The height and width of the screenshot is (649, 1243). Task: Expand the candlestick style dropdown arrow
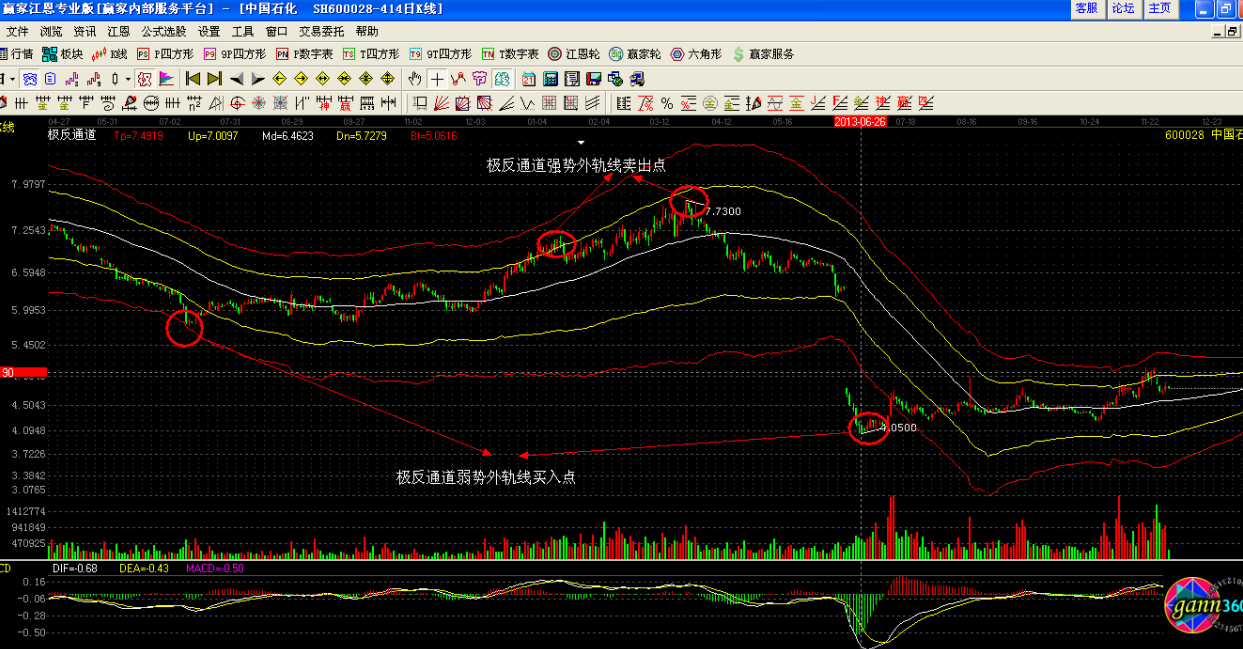click(x=127, y=79)
